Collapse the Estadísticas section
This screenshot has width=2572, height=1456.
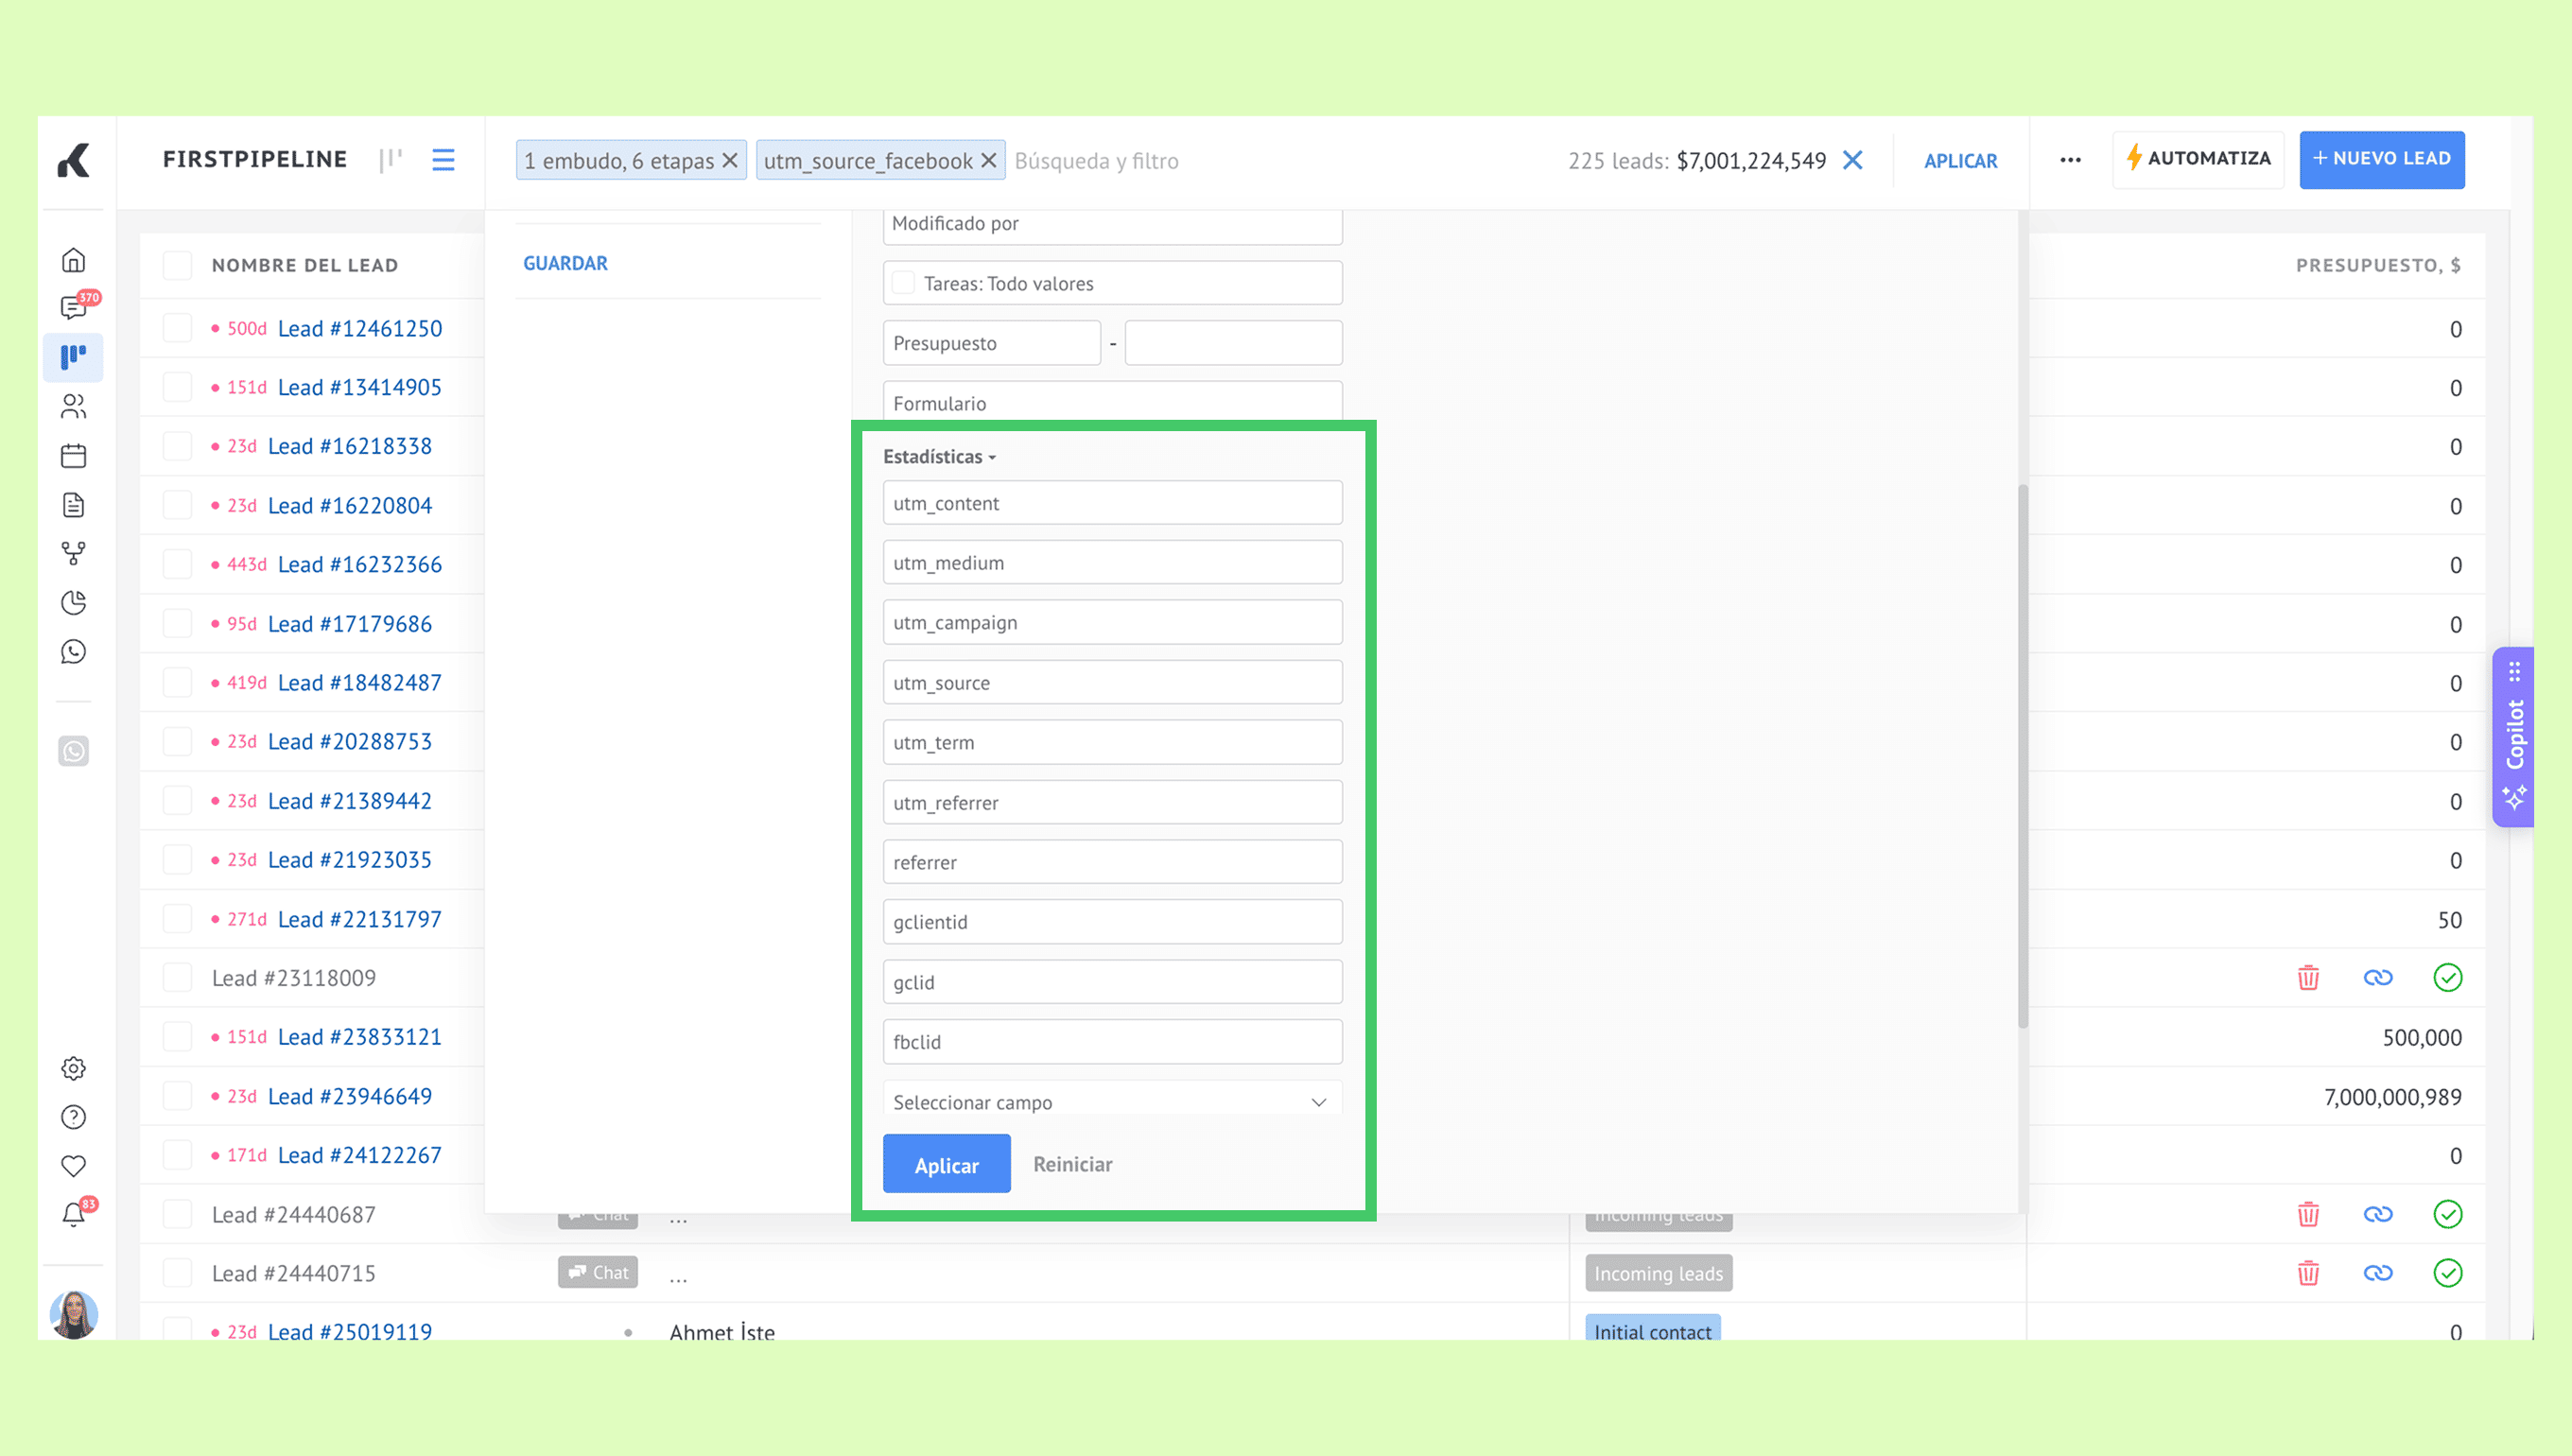(x=938, y=457)
